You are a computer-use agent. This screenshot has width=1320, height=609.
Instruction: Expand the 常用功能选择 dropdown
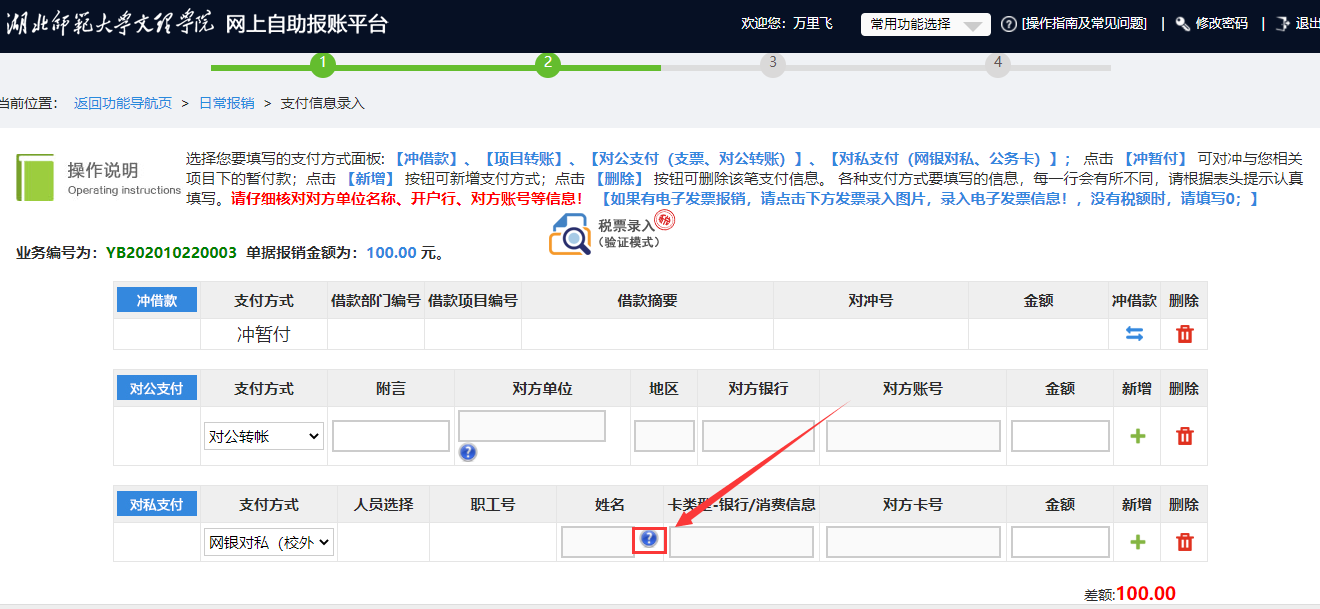click(x=925, y=24)
